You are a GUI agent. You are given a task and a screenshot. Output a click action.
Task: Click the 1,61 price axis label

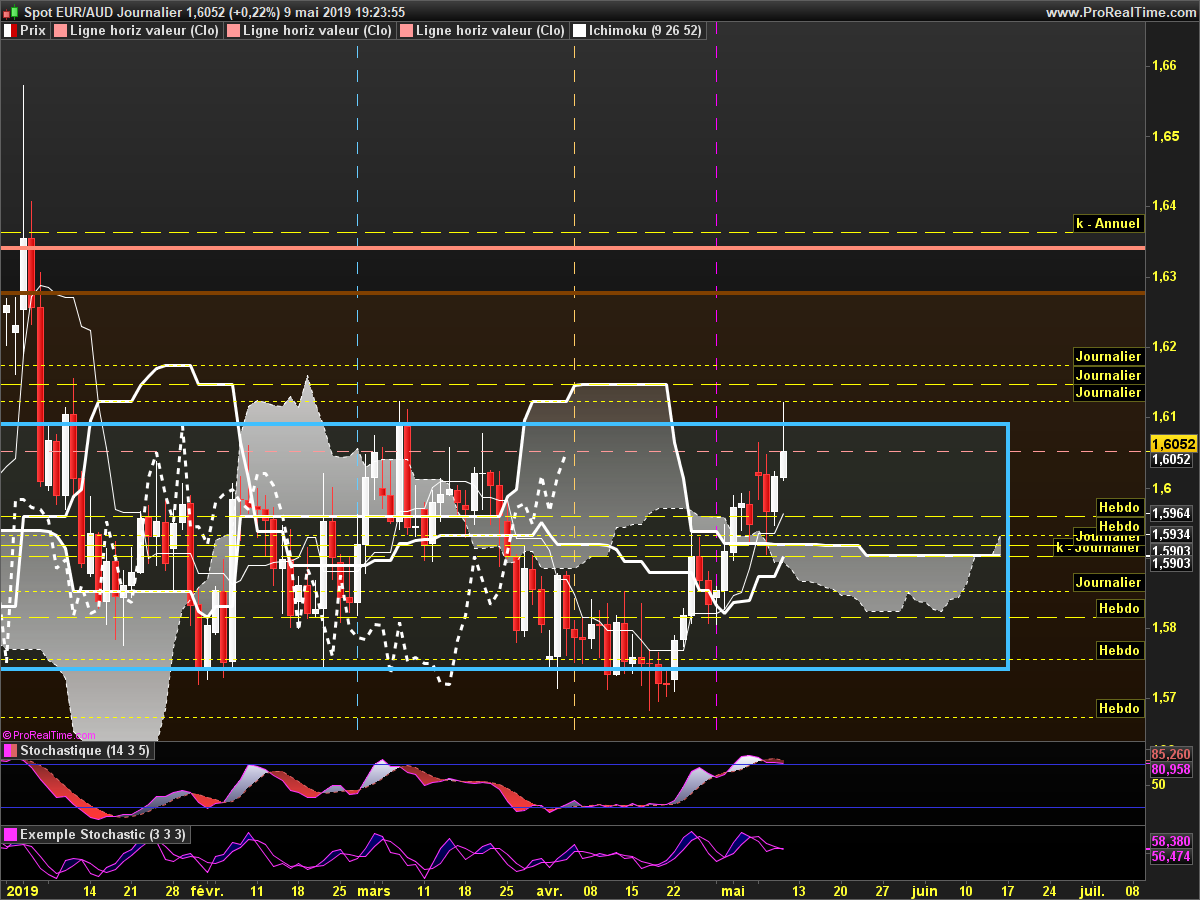pyautogui.click(x=1164, y=417)
